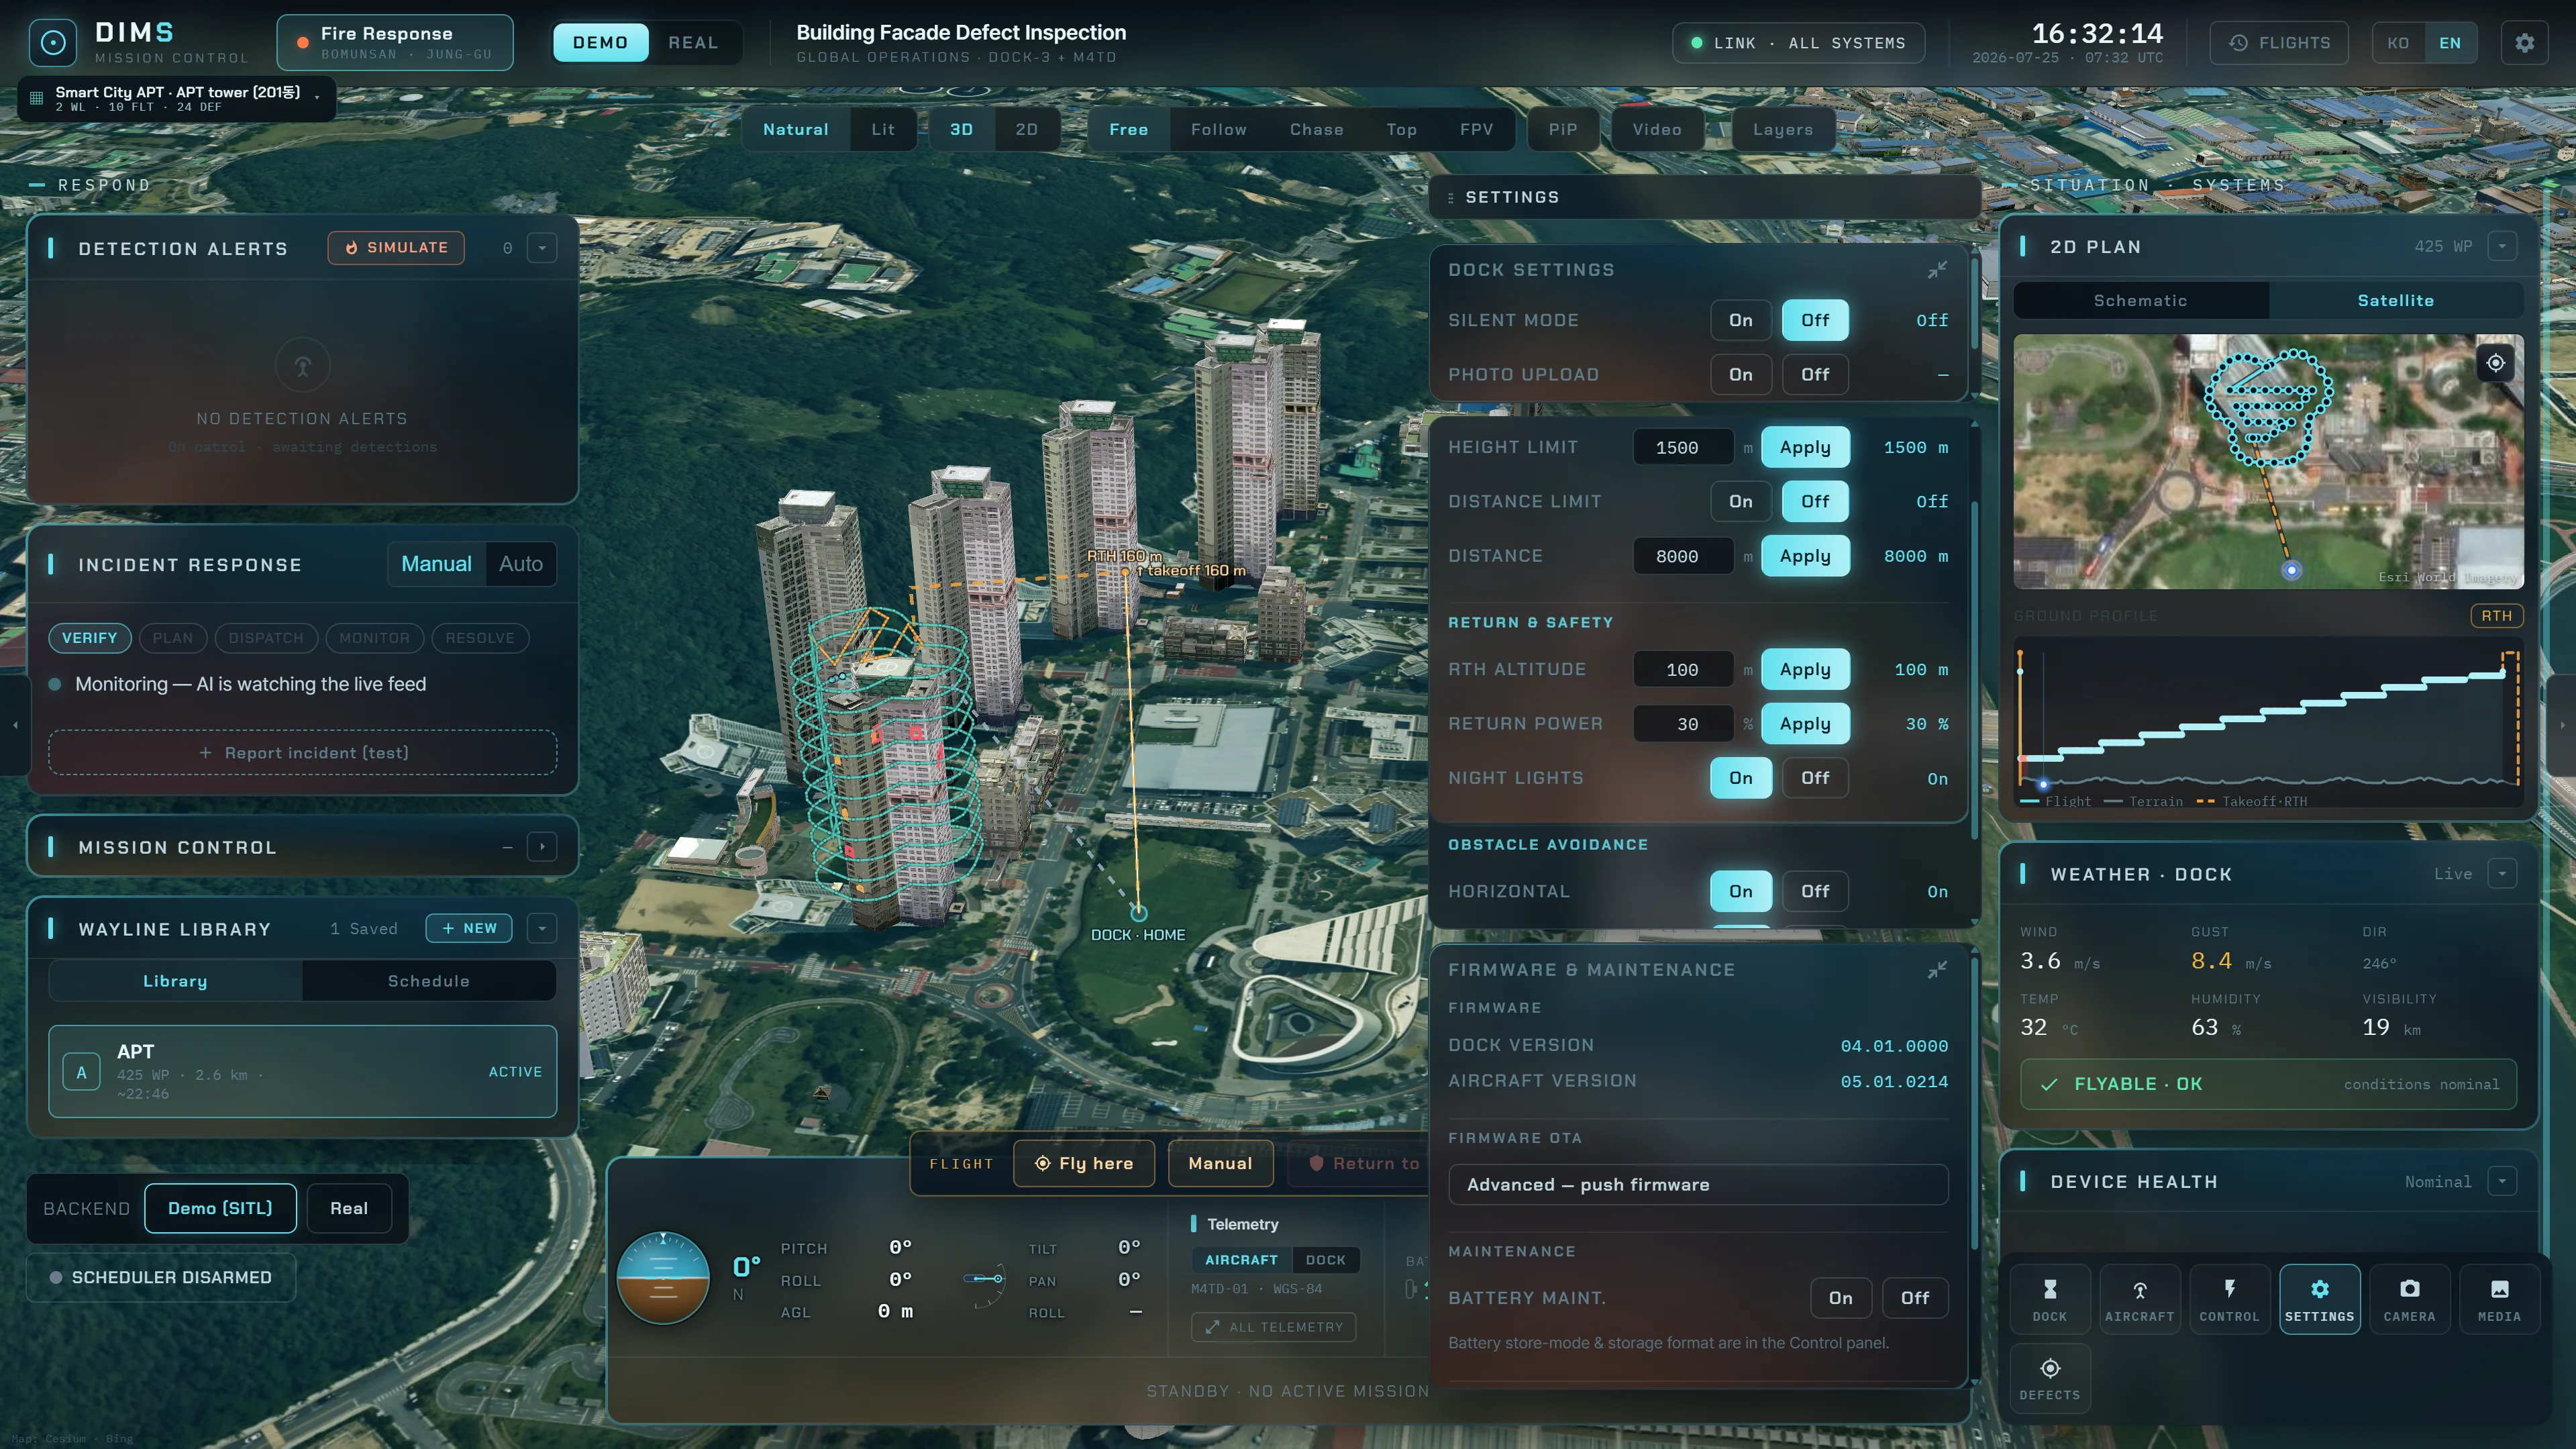2576x1449 pixels.
Task: Turn Night Lights Off
Action: pyautogui.click(x=1815, y=778)
